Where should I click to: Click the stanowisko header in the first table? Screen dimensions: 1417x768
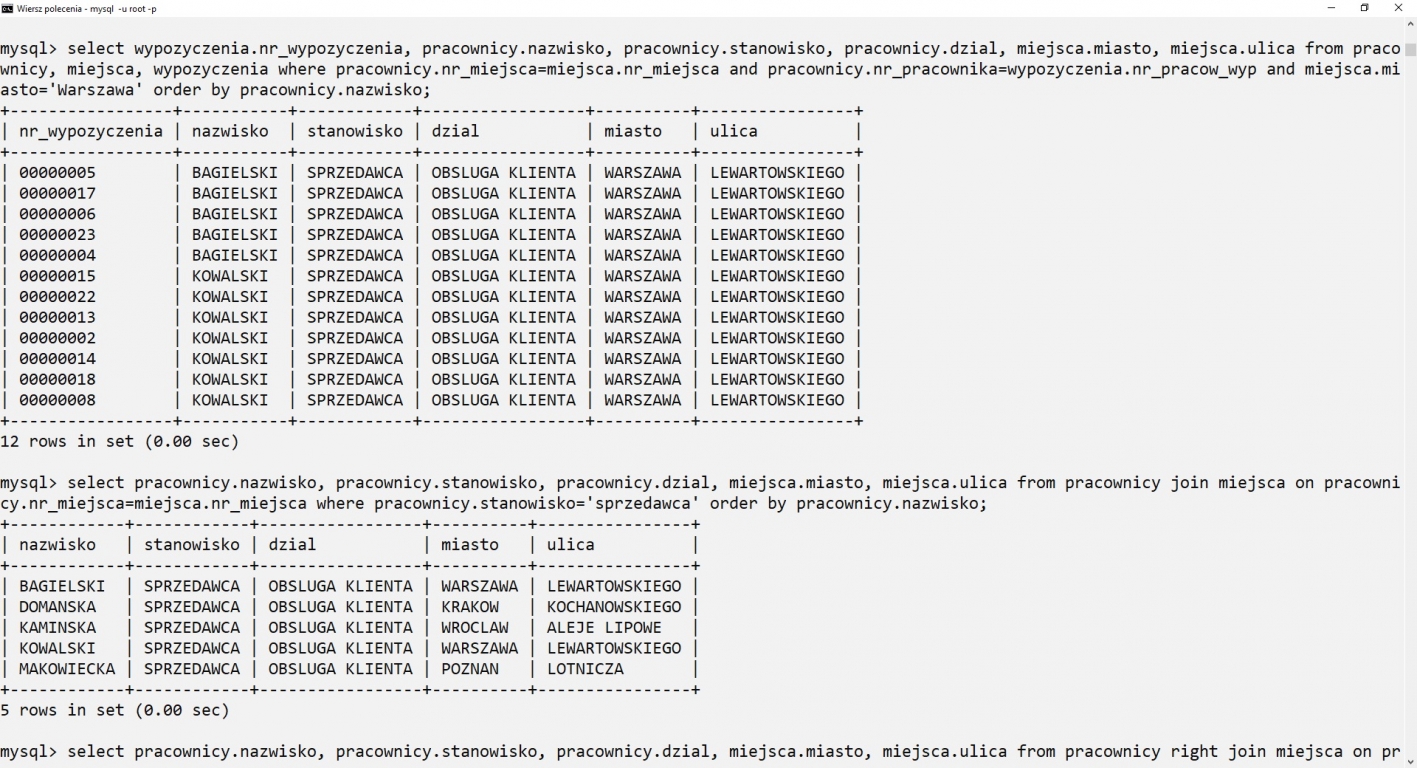[355, 131]
